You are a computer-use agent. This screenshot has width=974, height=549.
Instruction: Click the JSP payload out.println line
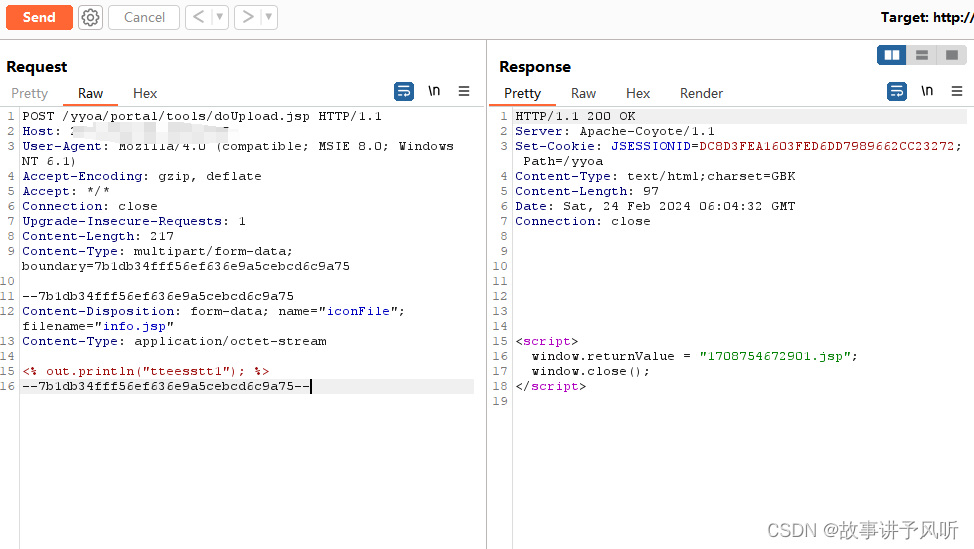coord(146,371)
